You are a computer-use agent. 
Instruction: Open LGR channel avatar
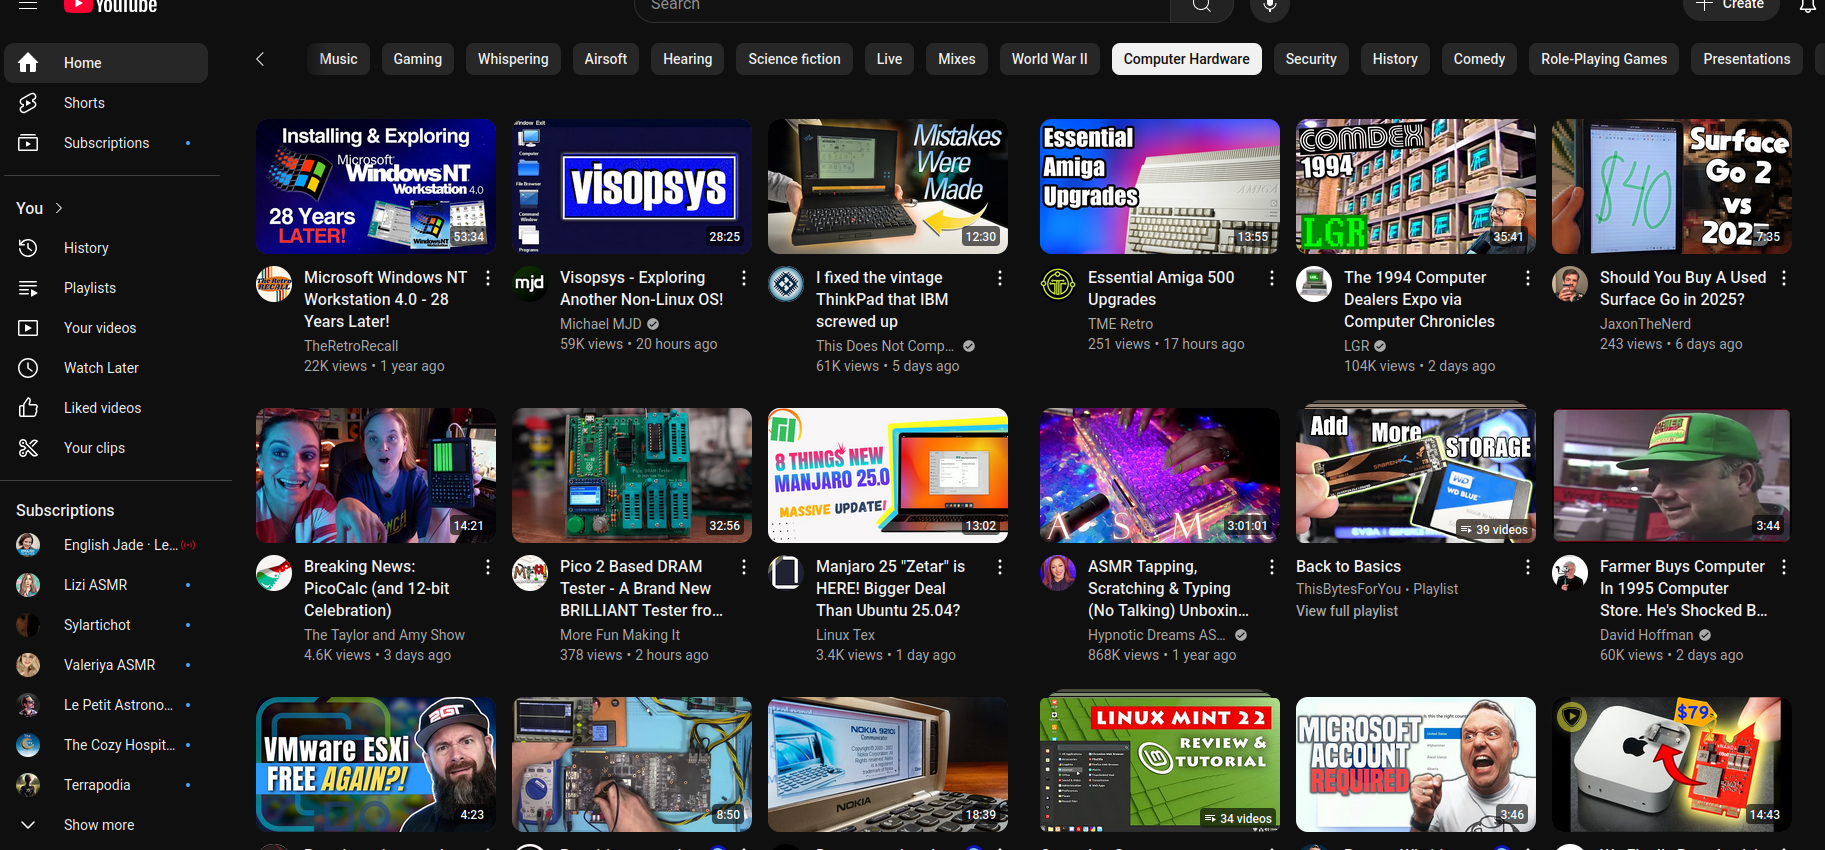(x=1314, y=285)
